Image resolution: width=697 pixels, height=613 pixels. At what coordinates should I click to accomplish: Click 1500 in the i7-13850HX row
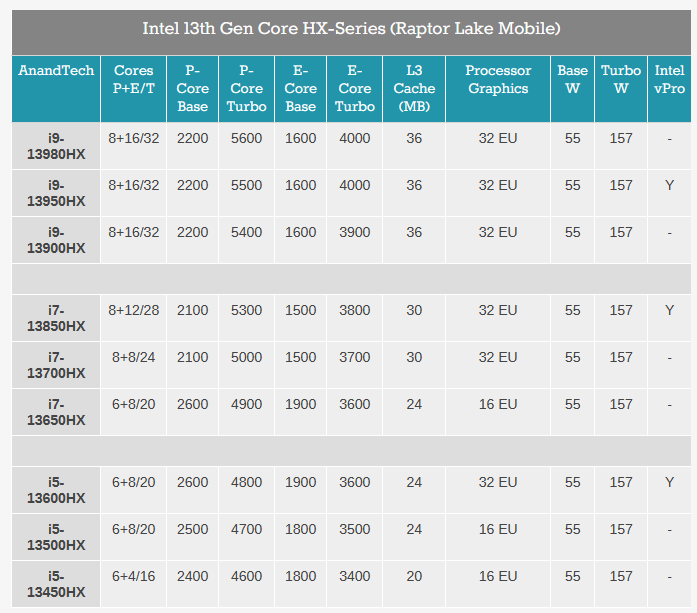[300, 310]
